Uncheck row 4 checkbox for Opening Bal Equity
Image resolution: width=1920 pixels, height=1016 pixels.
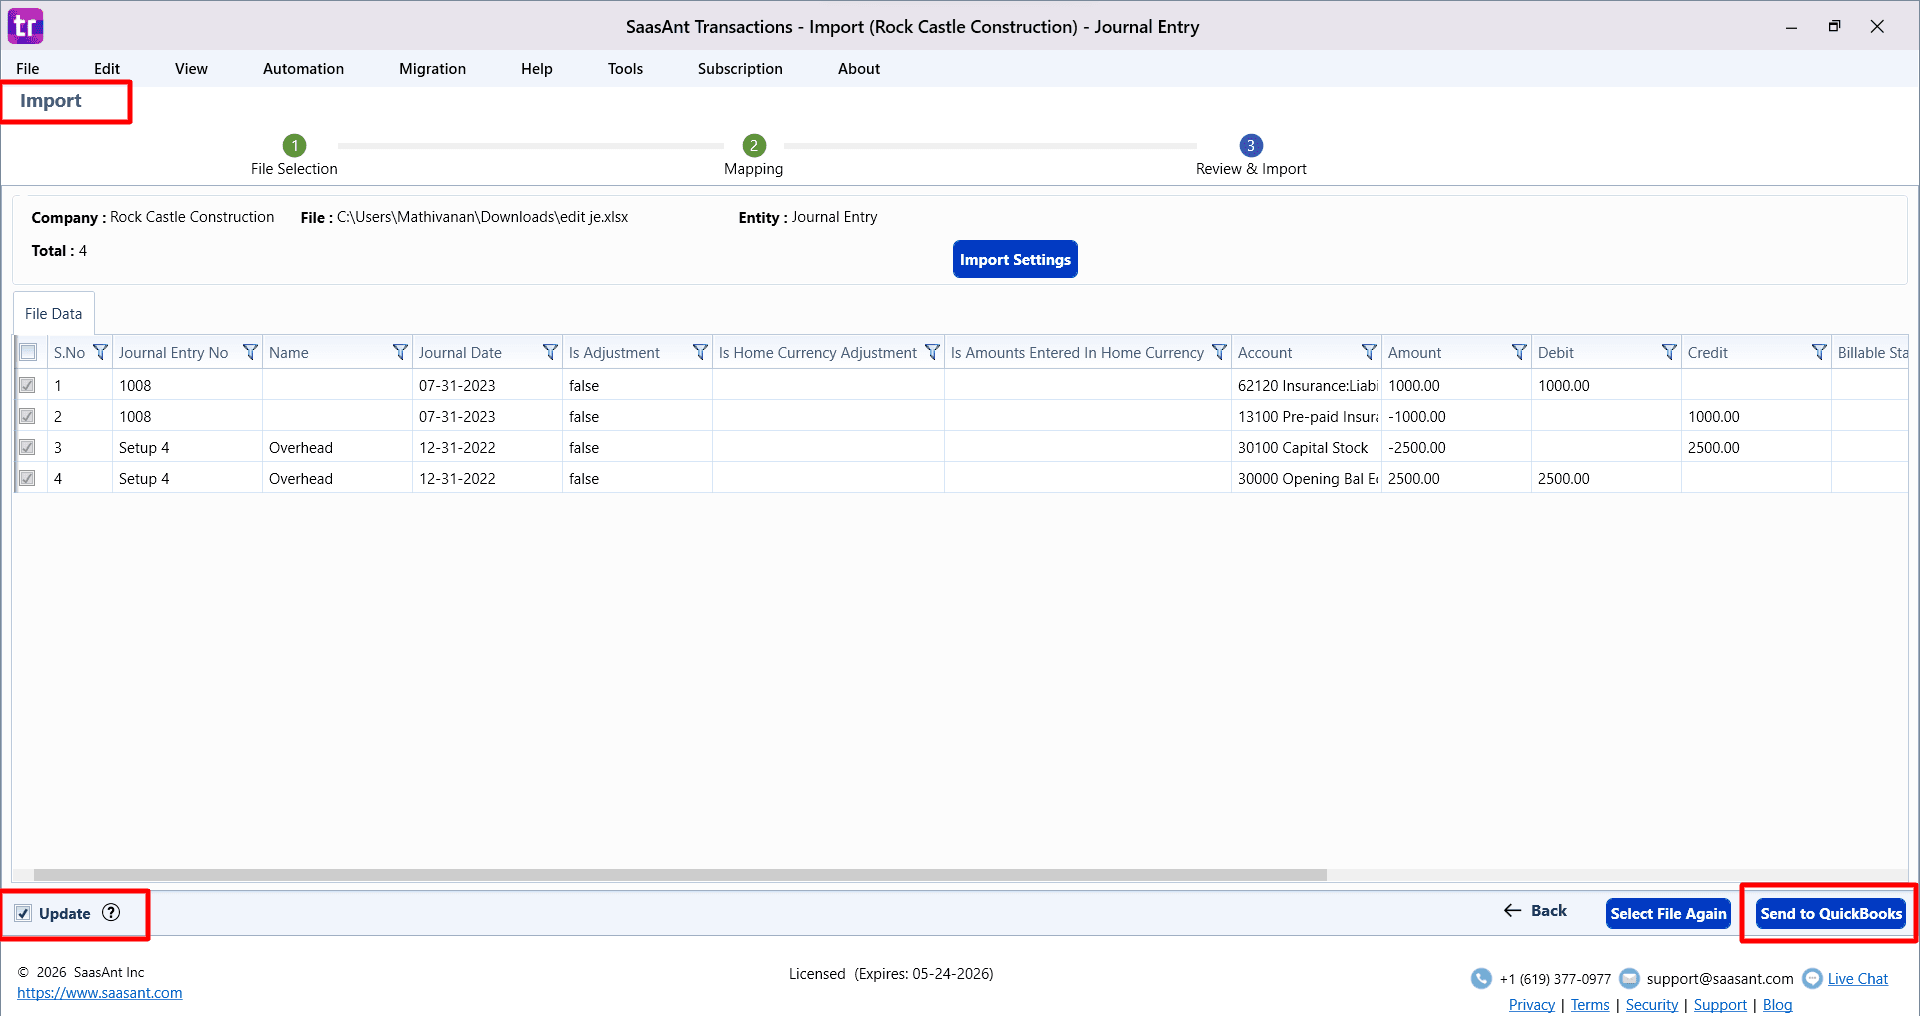[x=28, y=478]
